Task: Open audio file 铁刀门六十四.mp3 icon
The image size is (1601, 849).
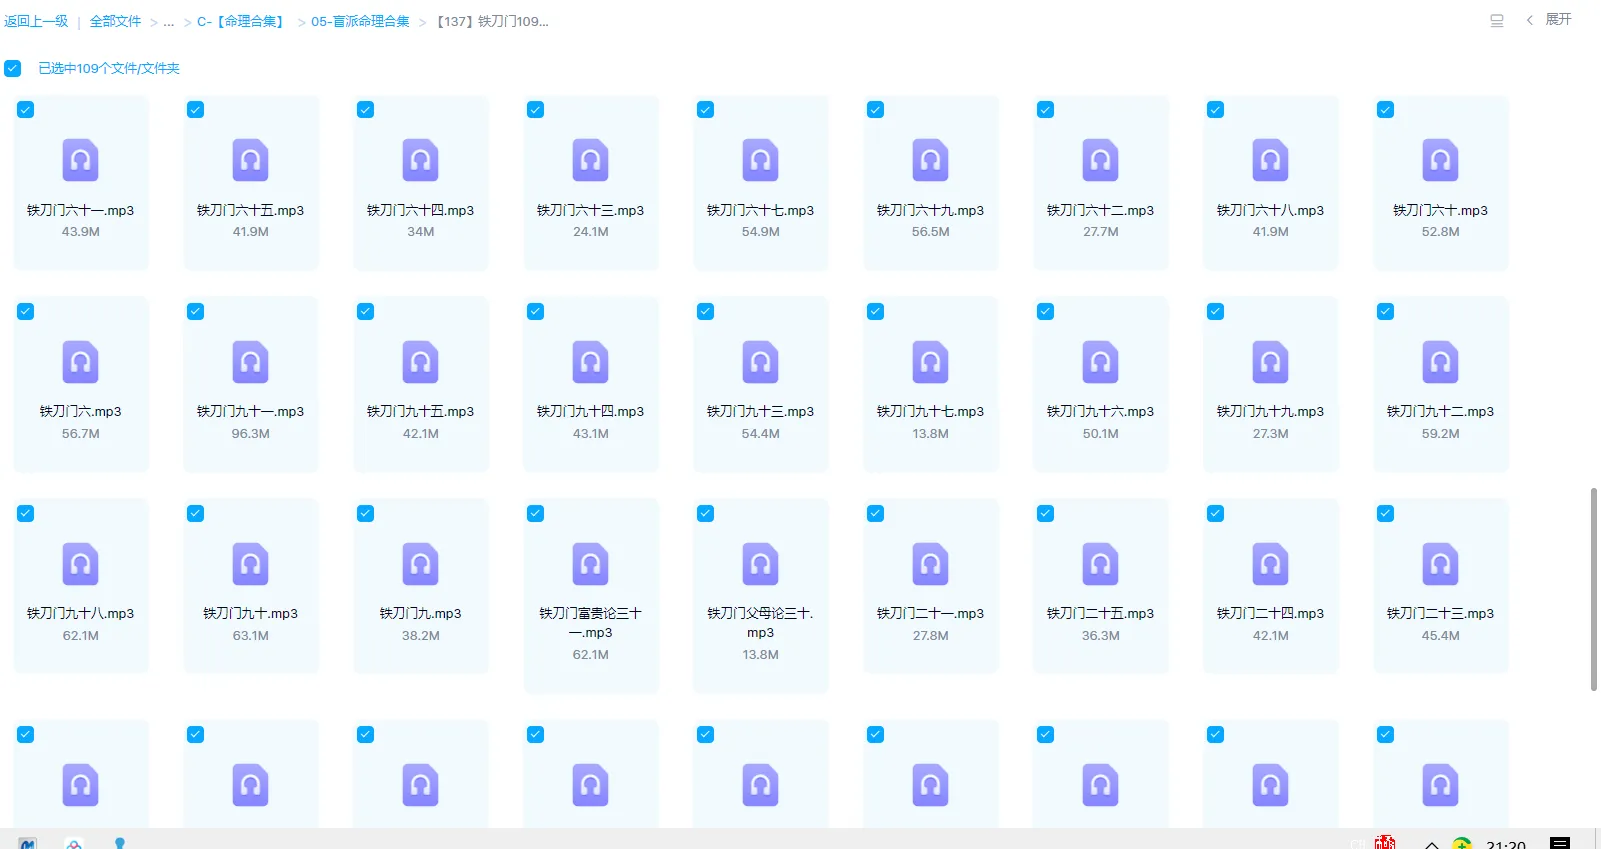Action: 421,160
